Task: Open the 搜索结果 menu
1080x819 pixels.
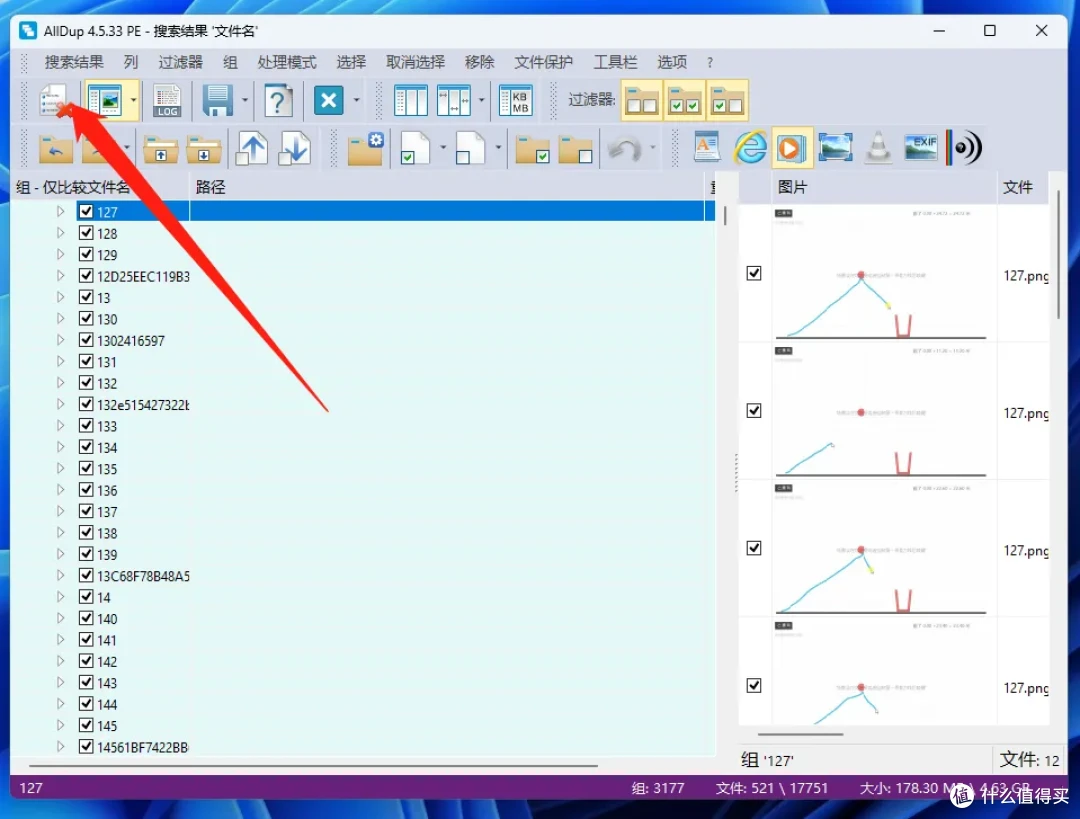Action: coord(74,62)
